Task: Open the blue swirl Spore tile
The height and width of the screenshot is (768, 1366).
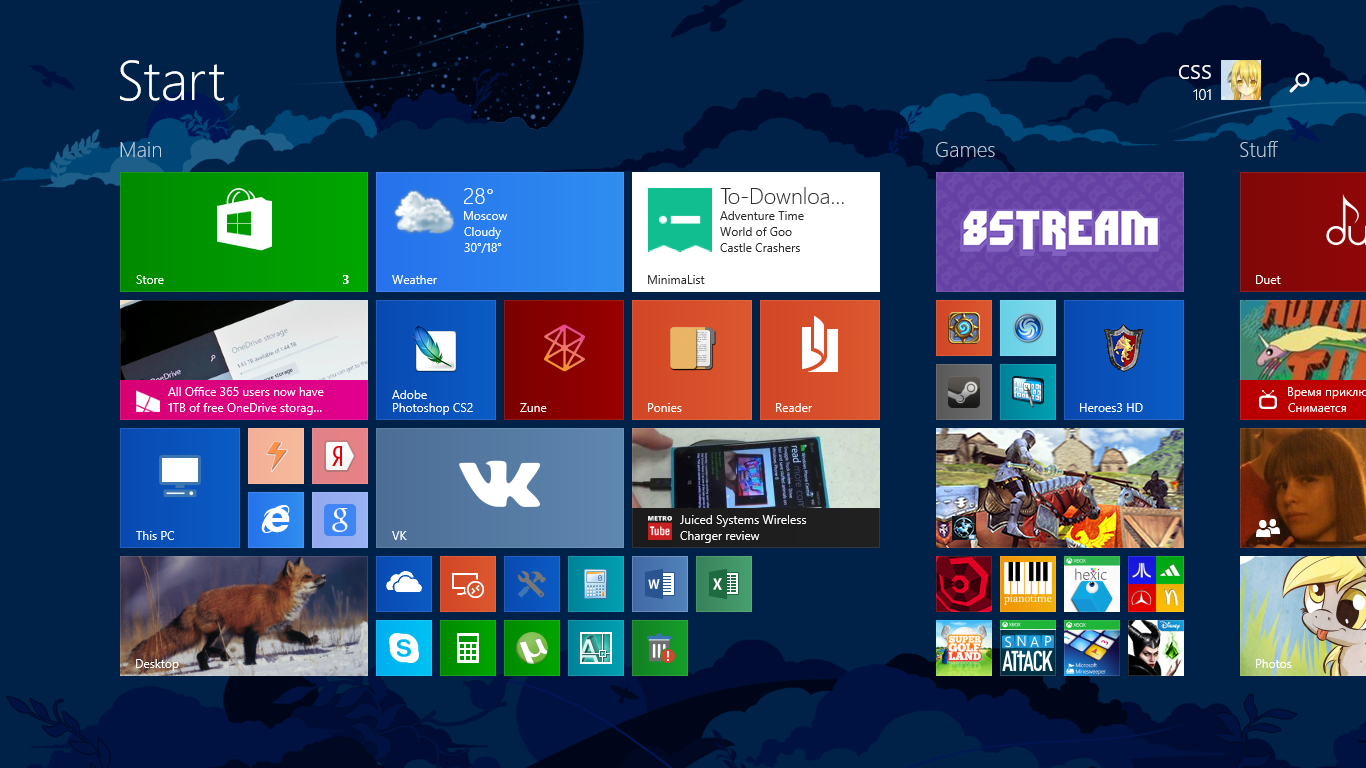Action: [1028, 328]
